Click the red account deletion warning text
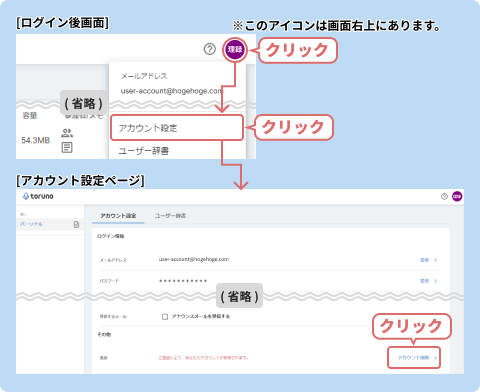Image resolution: width=480 pixels, height=392 pixels. [203, 358]
